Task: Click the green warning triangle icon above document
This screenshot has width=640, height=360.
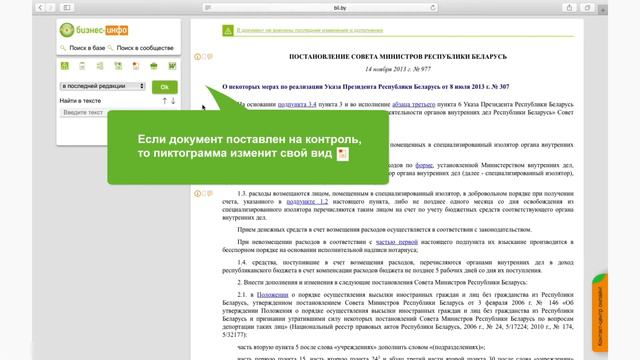Action: (x=228, y=31)
